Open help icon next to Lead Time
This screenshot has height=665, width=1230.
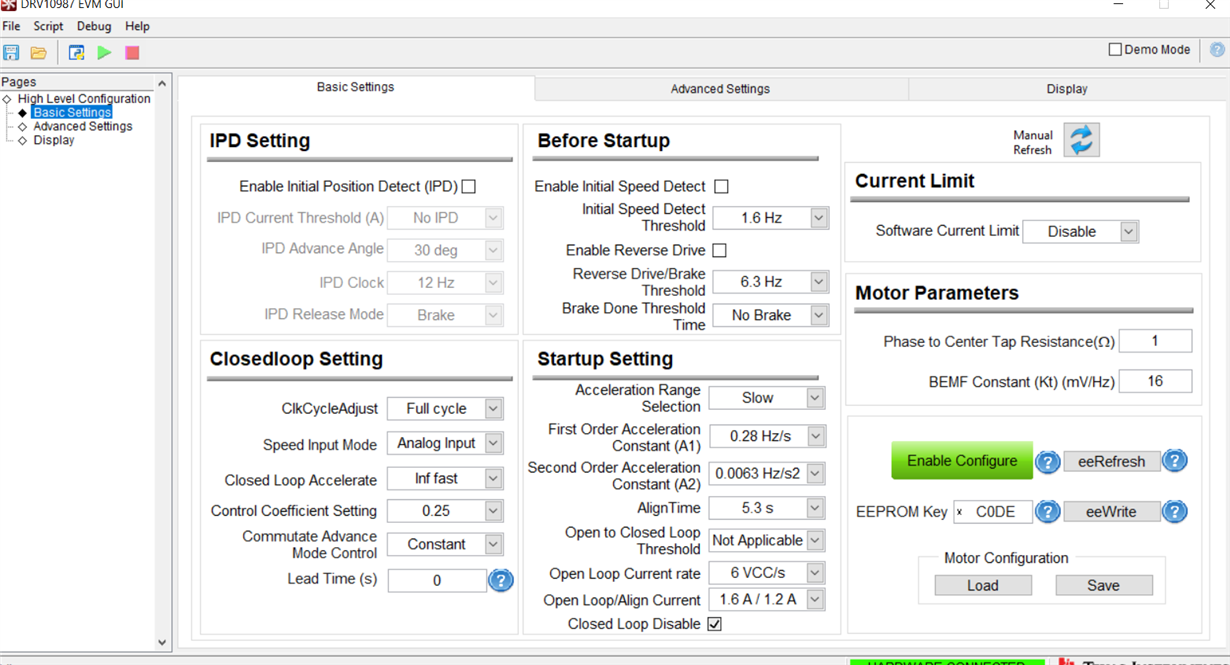501,580
